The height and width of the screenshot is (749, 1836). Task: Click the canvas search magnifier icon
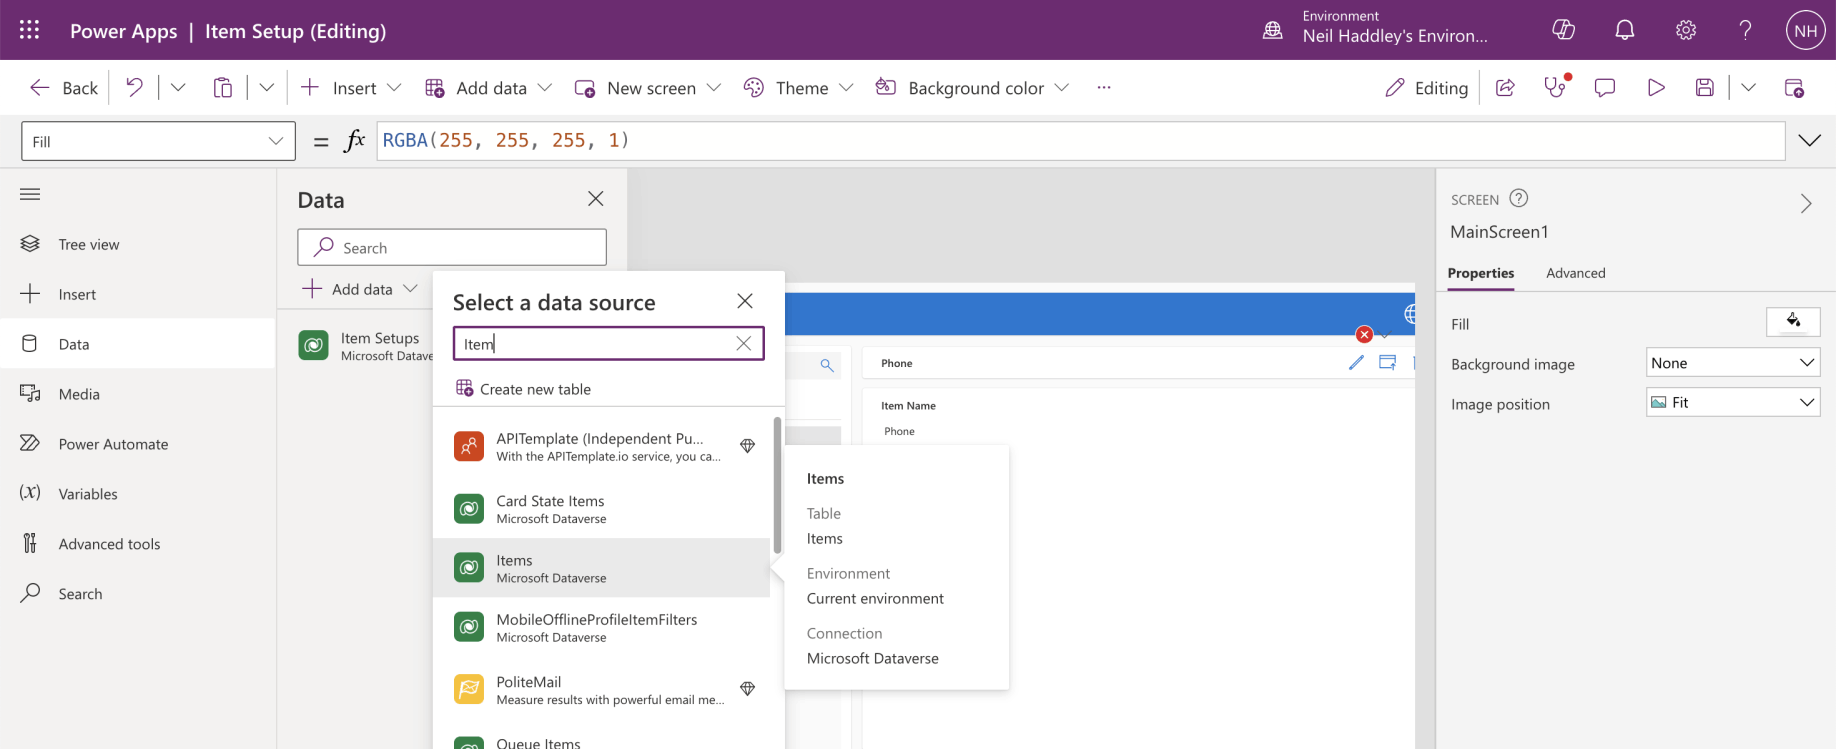pyautogui.click(x=827, y=365)
